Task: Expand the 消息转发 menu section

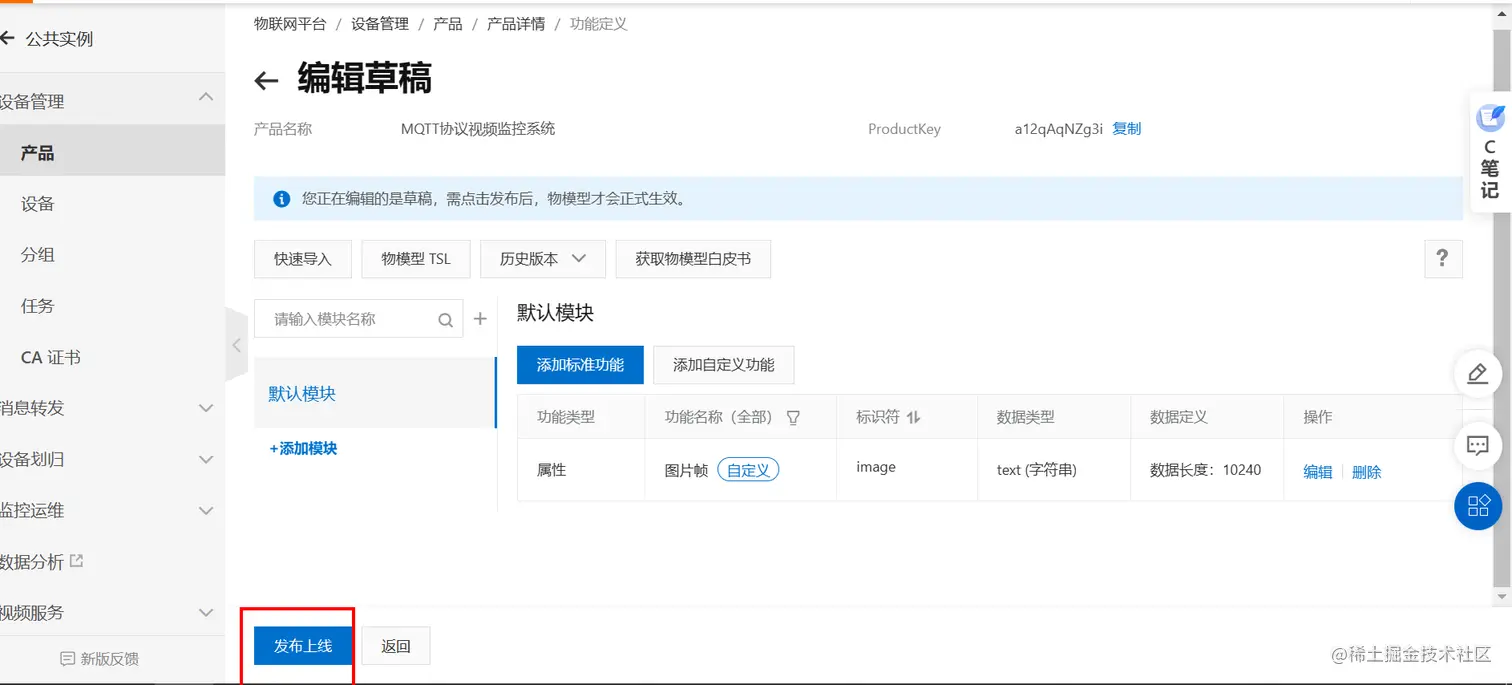Action: tap(206, 408)
